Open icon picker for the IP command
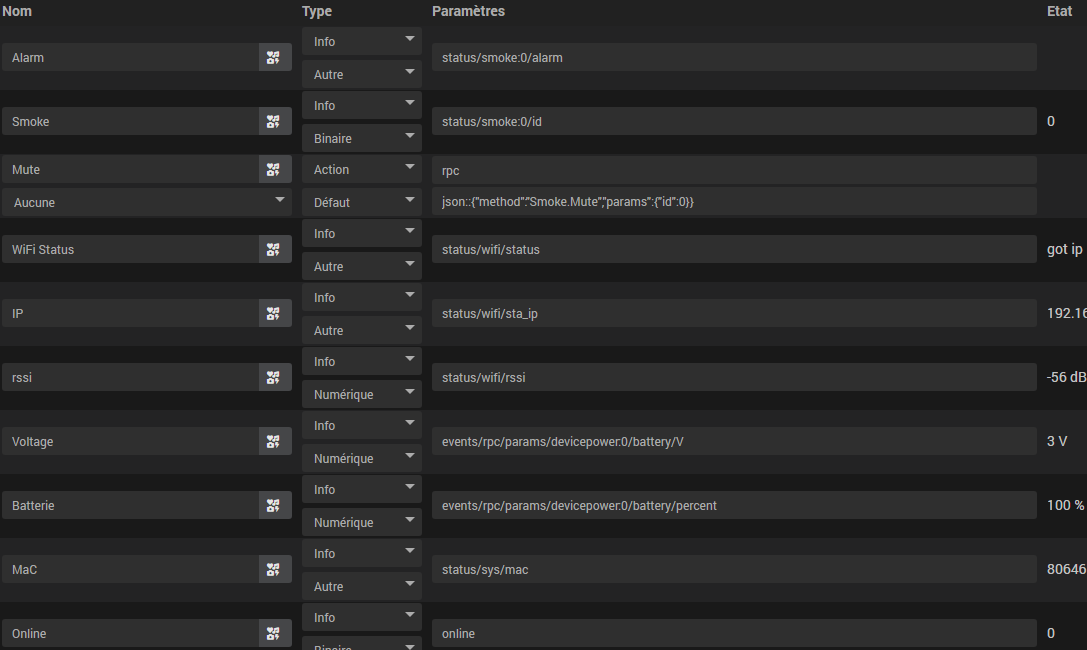Viewport: 1087px width, 650px height. click(275, 313)
